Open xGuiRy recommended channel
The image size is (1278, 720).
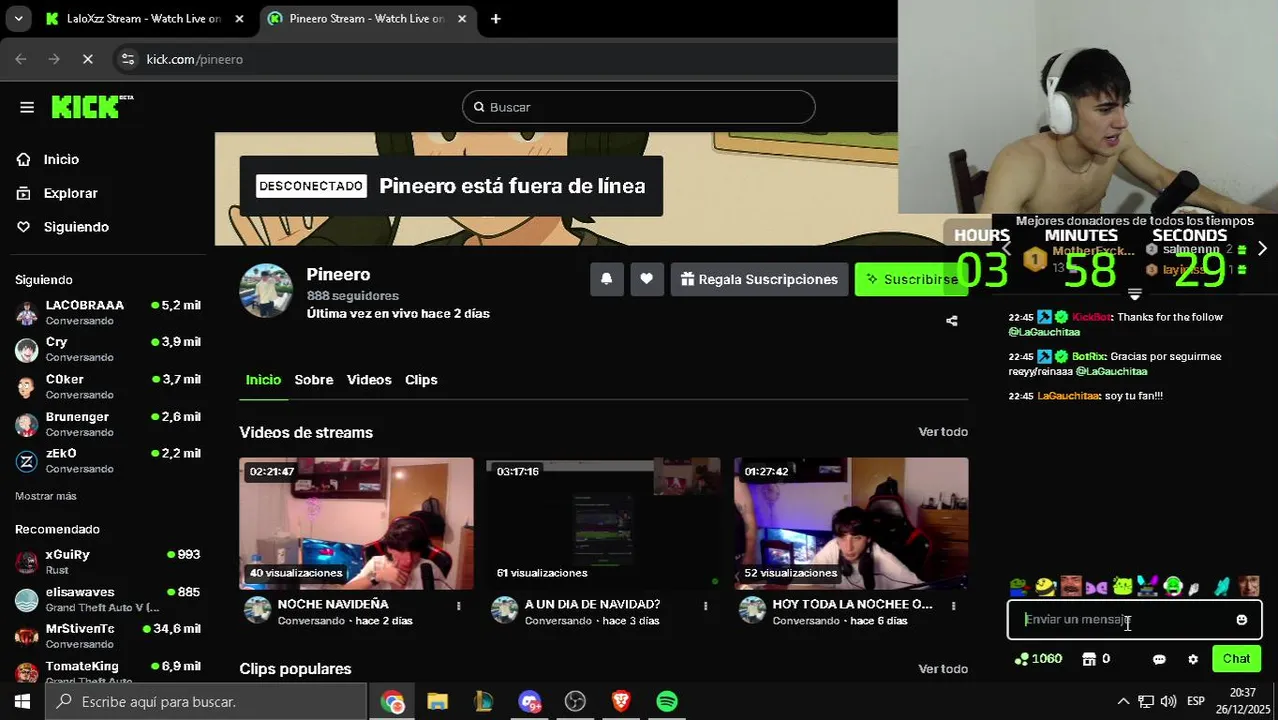[x=107, y=561]
